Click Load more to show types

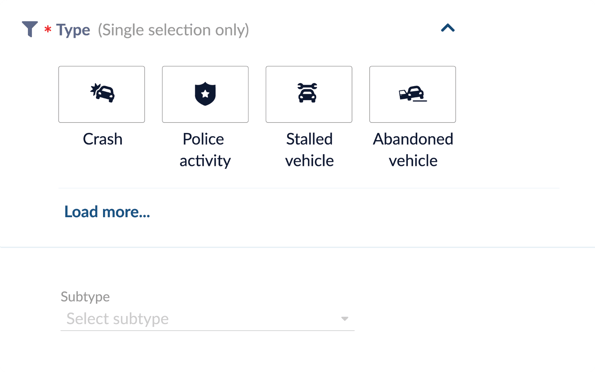click(x=107, y=212)
